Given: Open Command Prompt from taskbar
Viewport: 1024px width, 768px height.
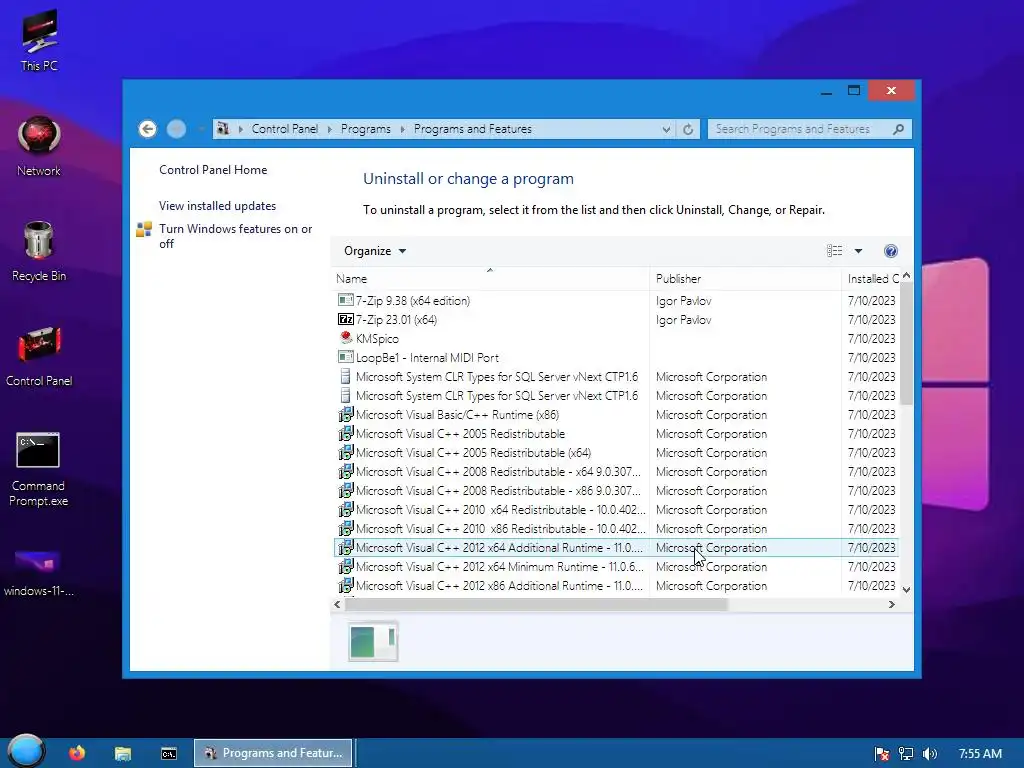Looking at the screenshot, I should [168, 753].
